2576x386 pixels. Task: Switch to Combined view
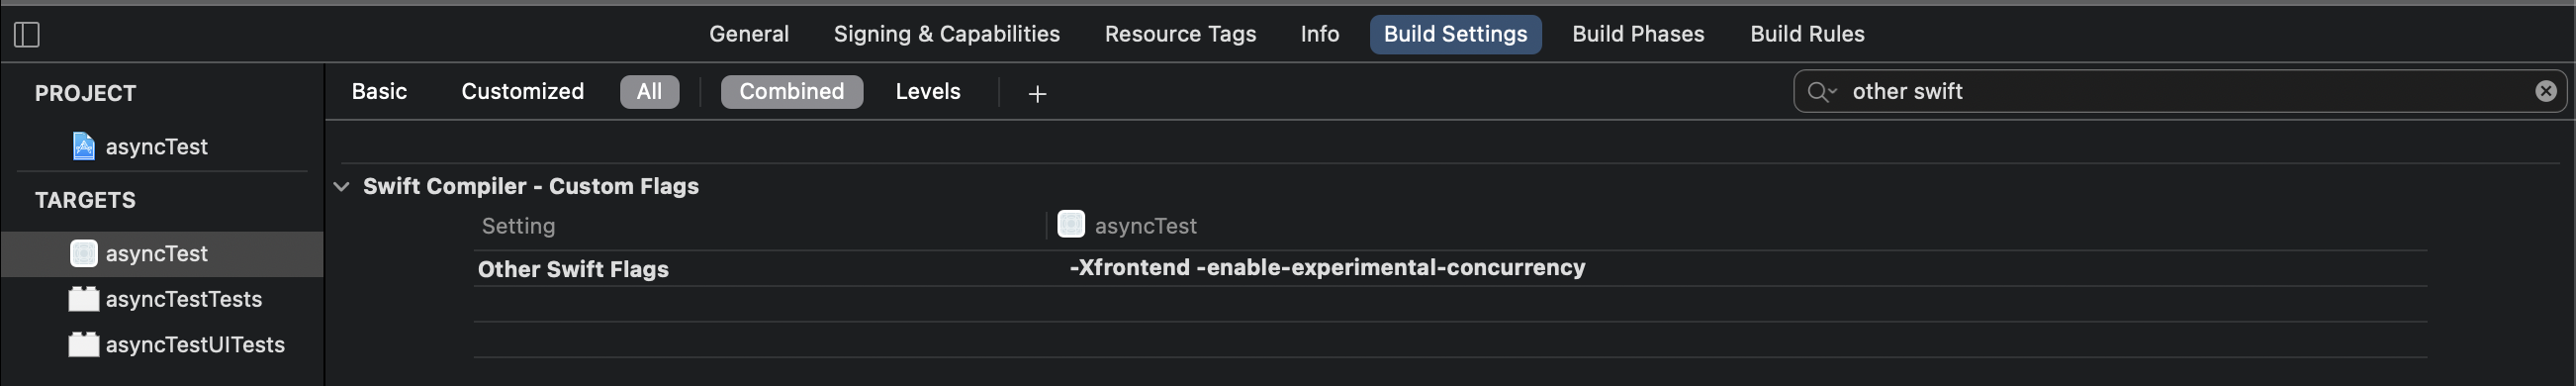[791, 92]
